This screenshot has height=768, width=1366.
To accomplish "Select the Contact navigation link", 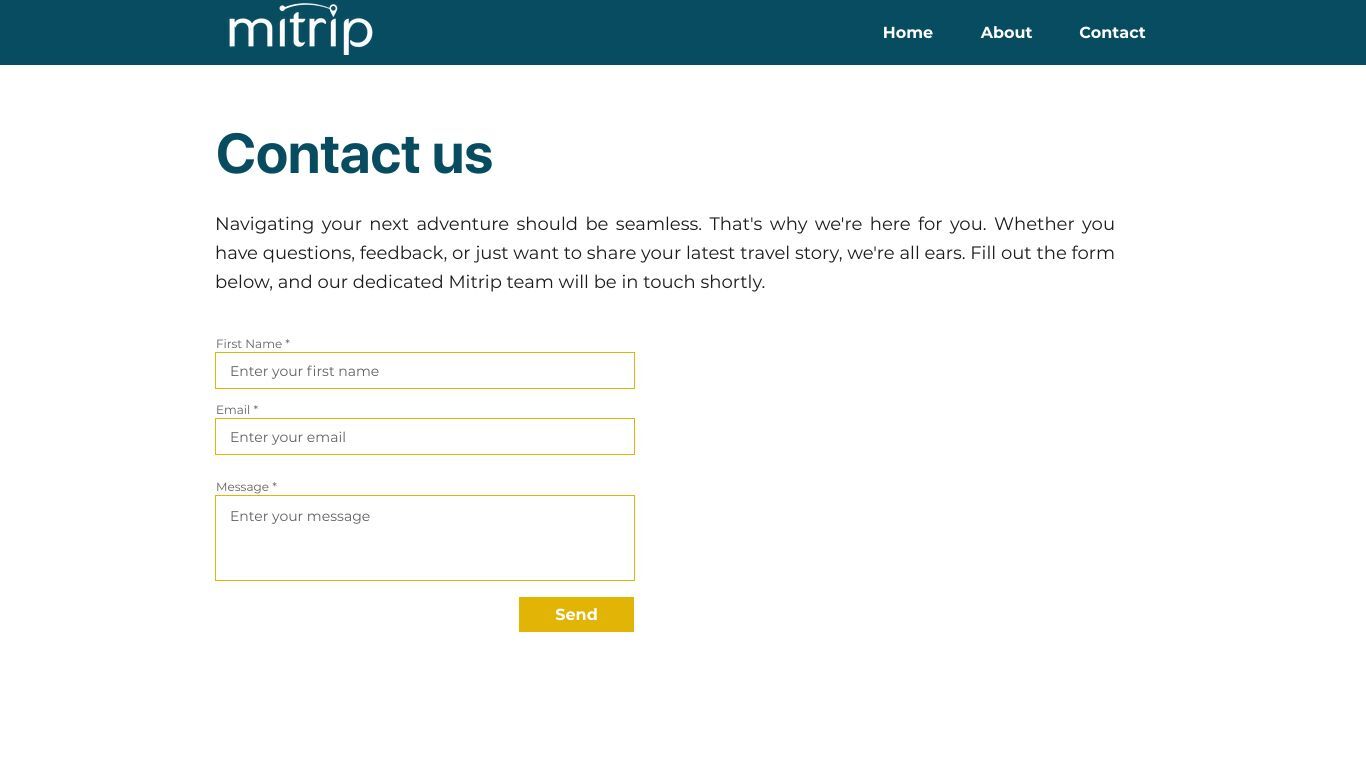I will (x=1112, y=32).
